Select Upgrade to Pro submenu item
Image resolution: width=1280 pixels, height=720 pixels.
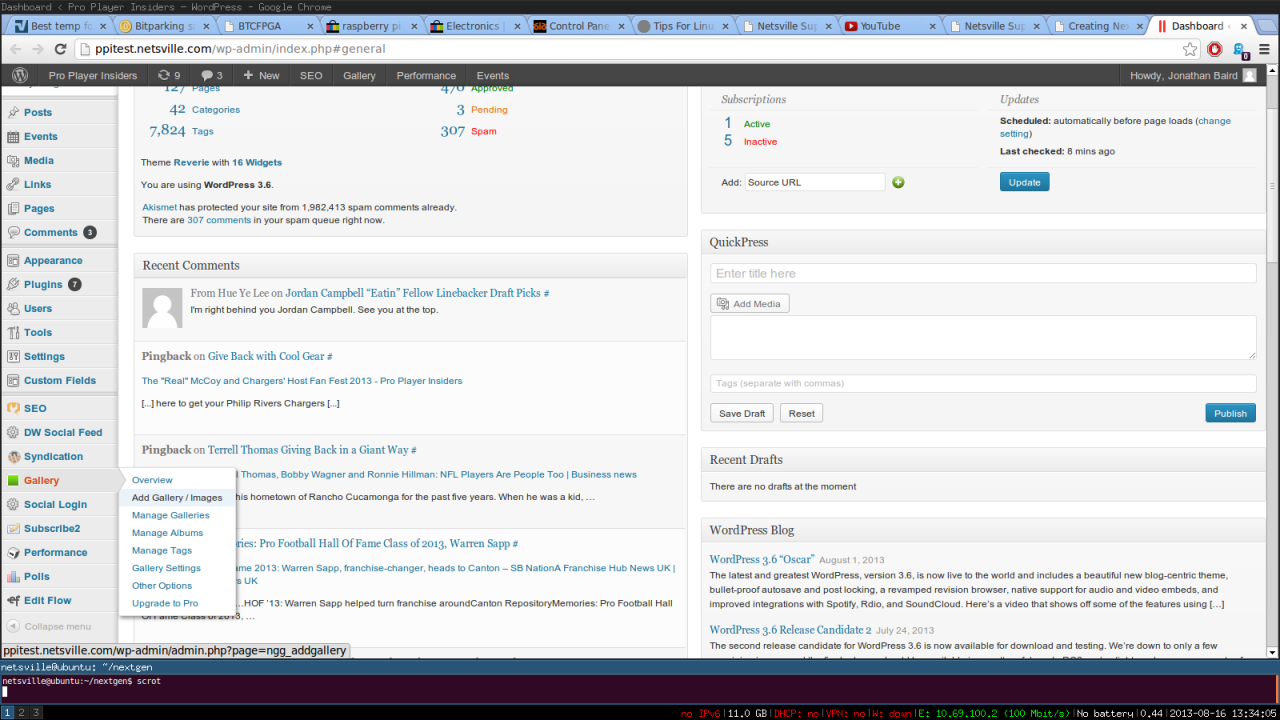click(x=165, y=603)
